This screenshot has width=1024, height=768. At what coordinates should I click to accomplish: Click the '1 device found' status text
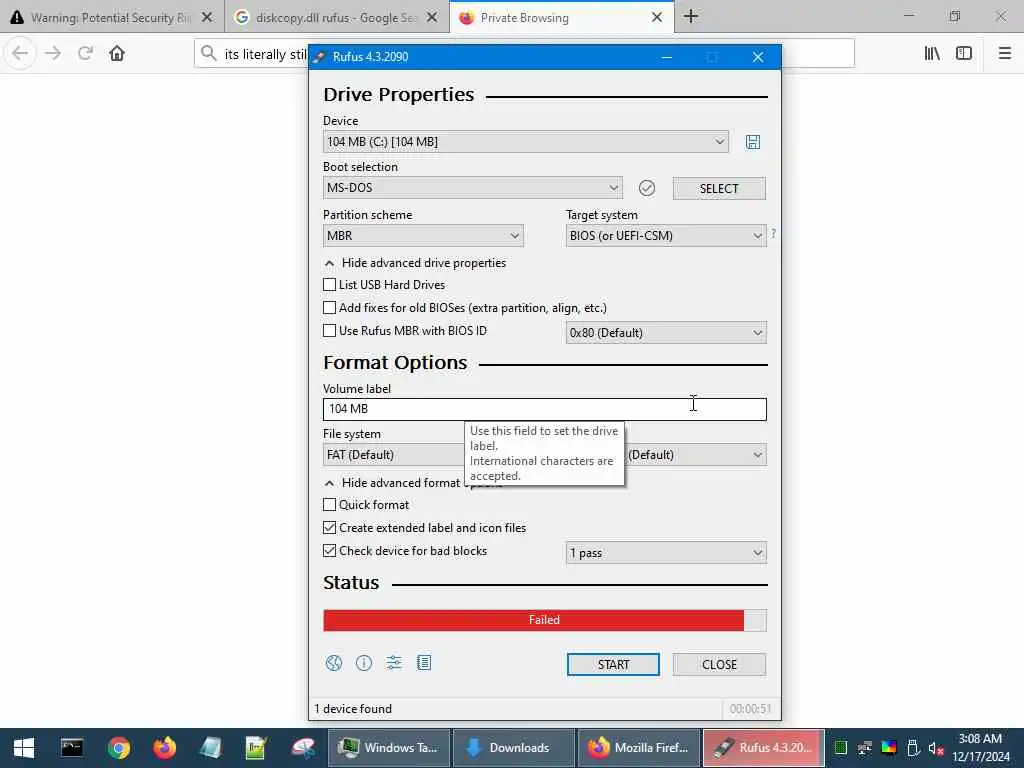(x=353, y=709)
